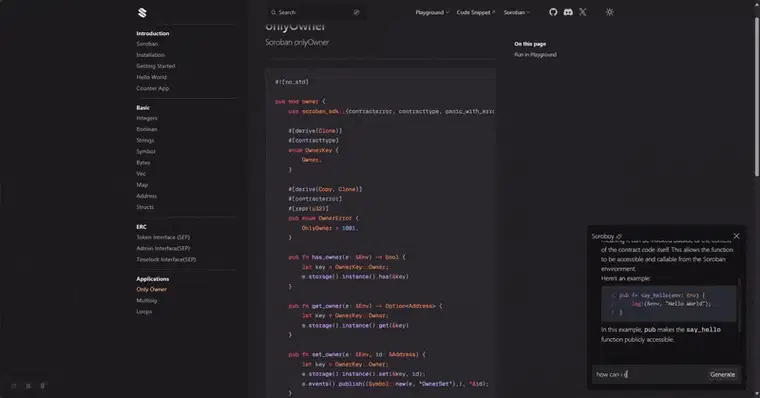Open Loops under Applications
Image resolution: width=760 pixels, height=398 pixels.
click(144, 312)
